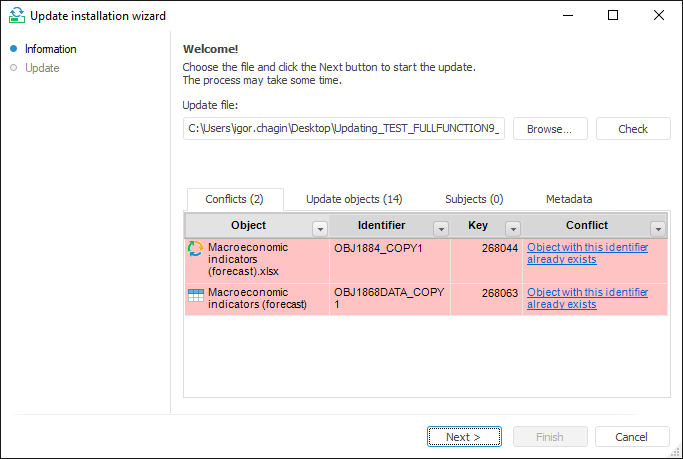
Task: Open the Object column filter dropdown
Action: click(320, 228)
